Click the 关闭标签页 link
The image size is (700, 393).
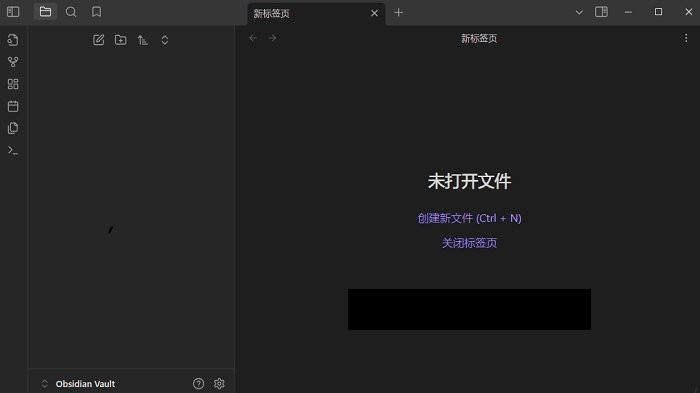(469, 243)
